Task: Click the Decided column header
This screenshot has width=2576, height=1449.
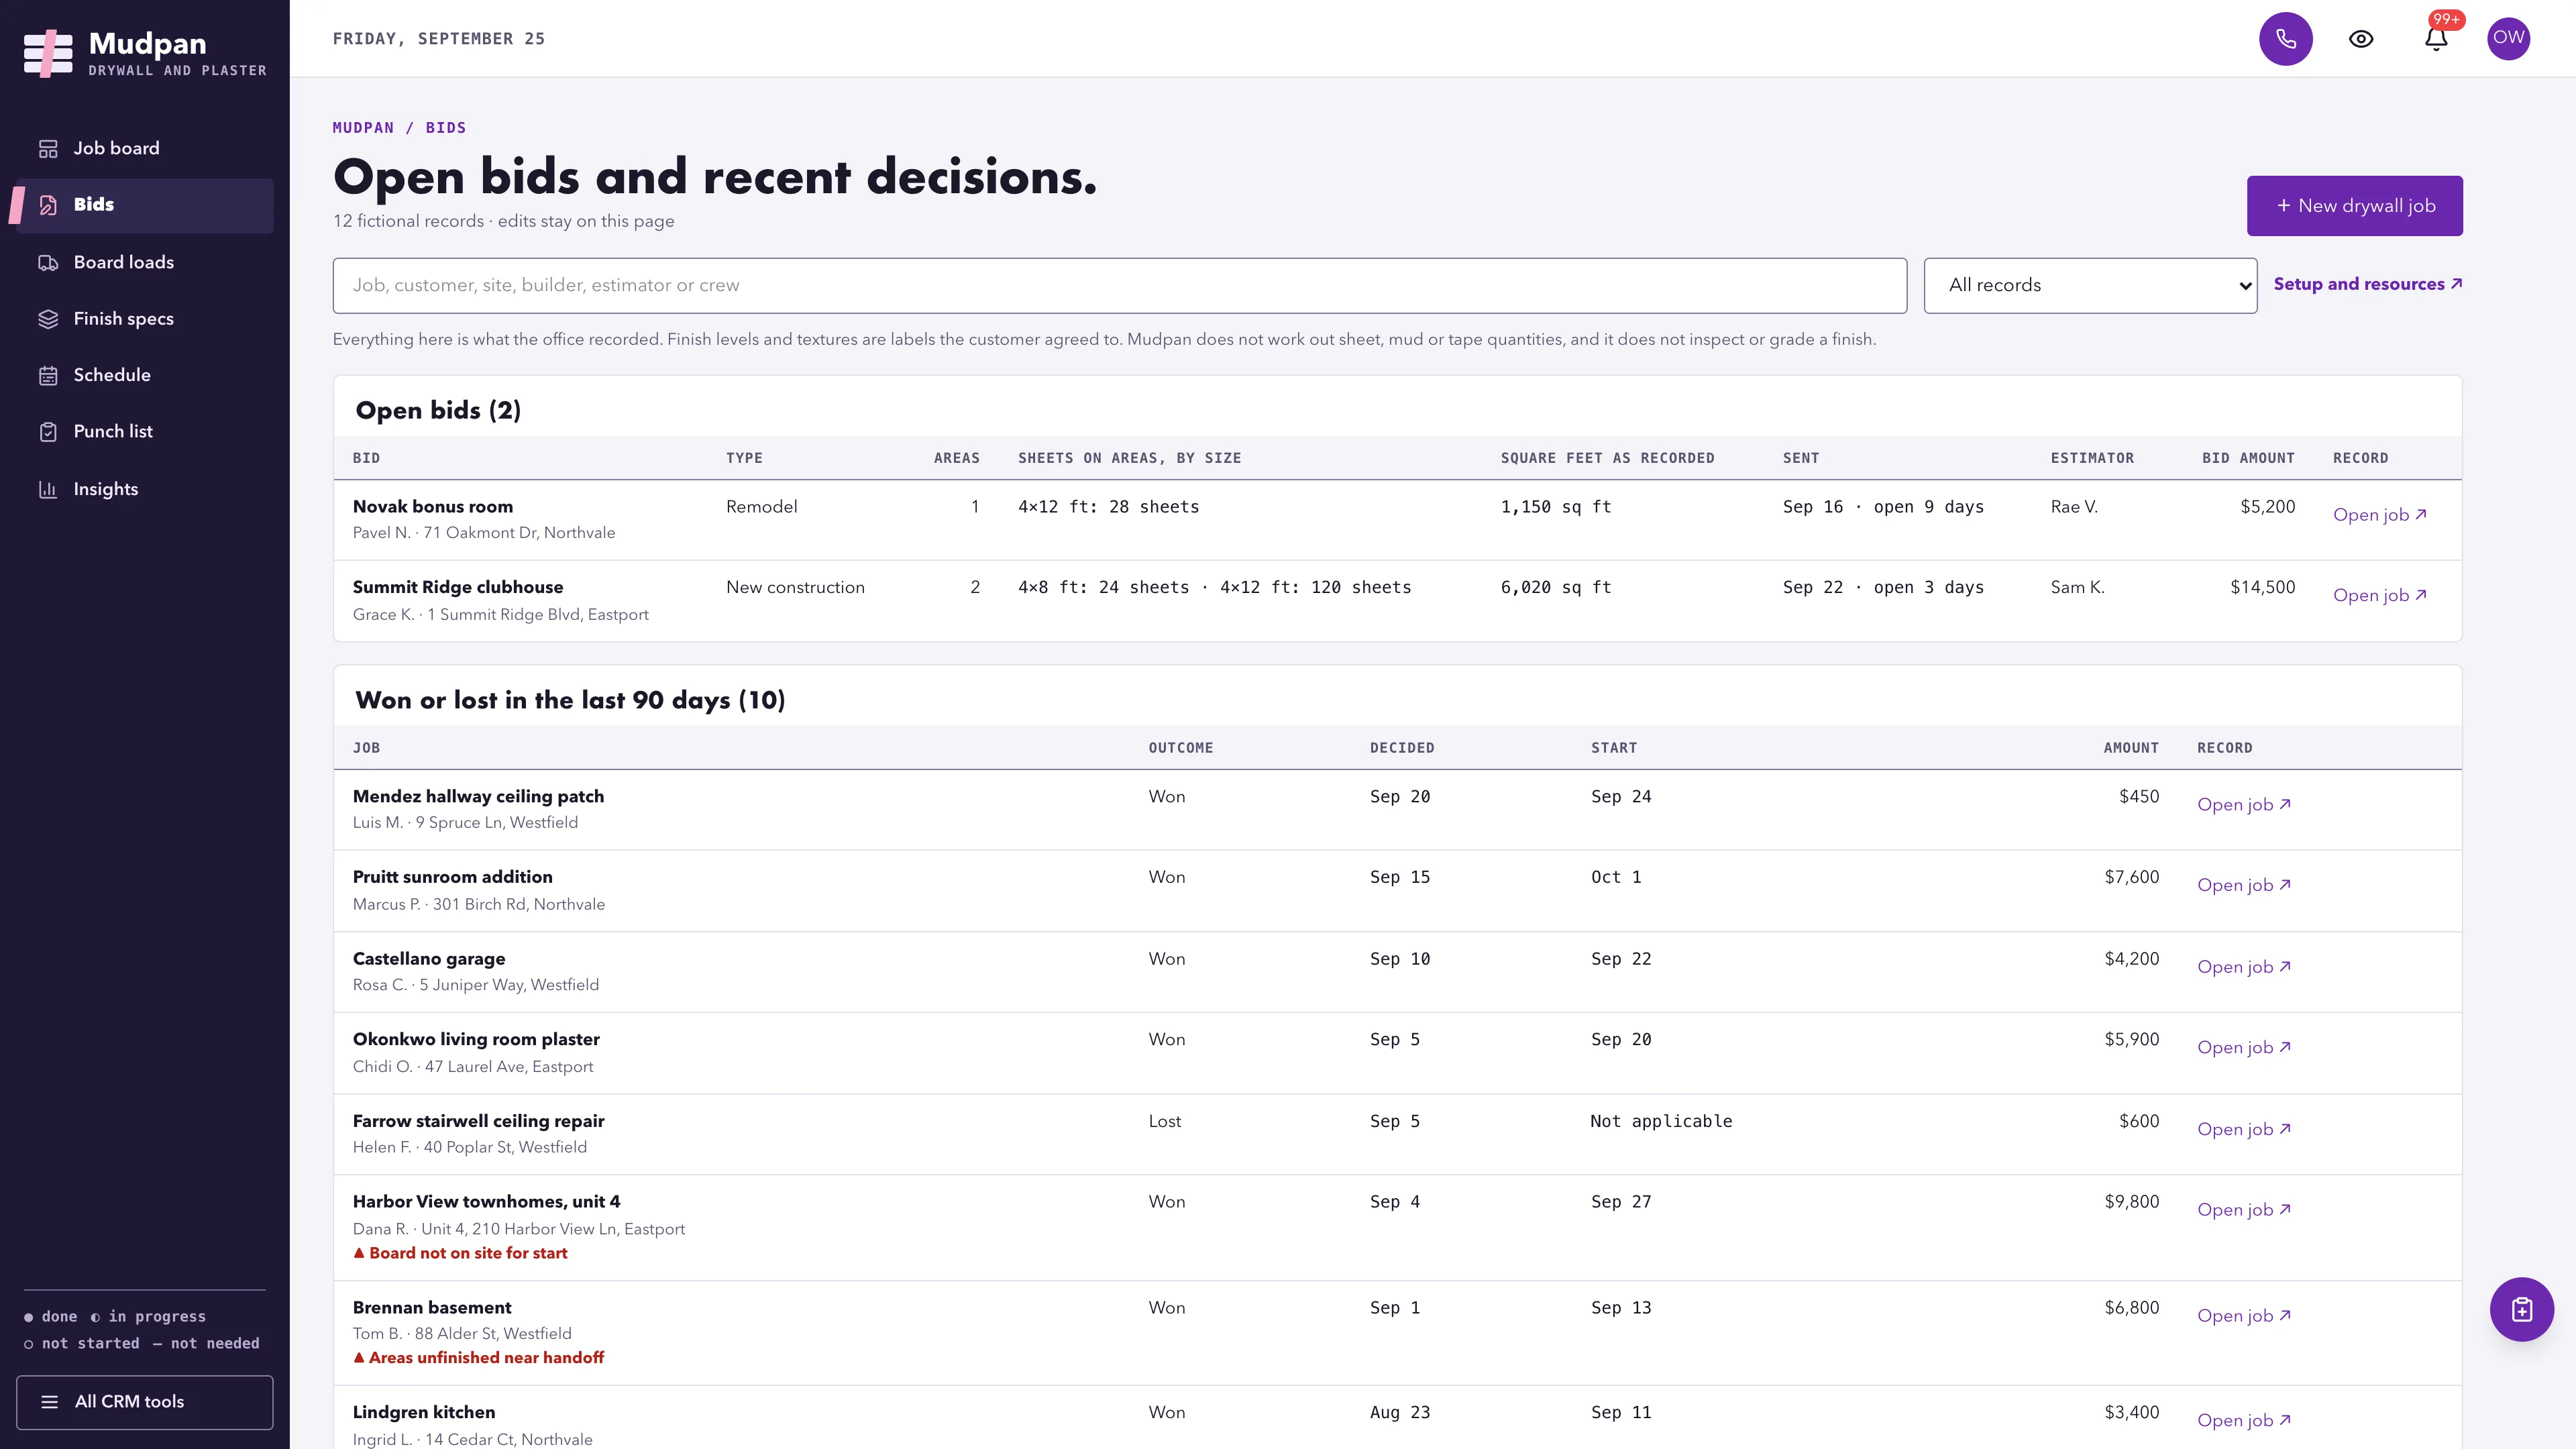Action: 1401,748
